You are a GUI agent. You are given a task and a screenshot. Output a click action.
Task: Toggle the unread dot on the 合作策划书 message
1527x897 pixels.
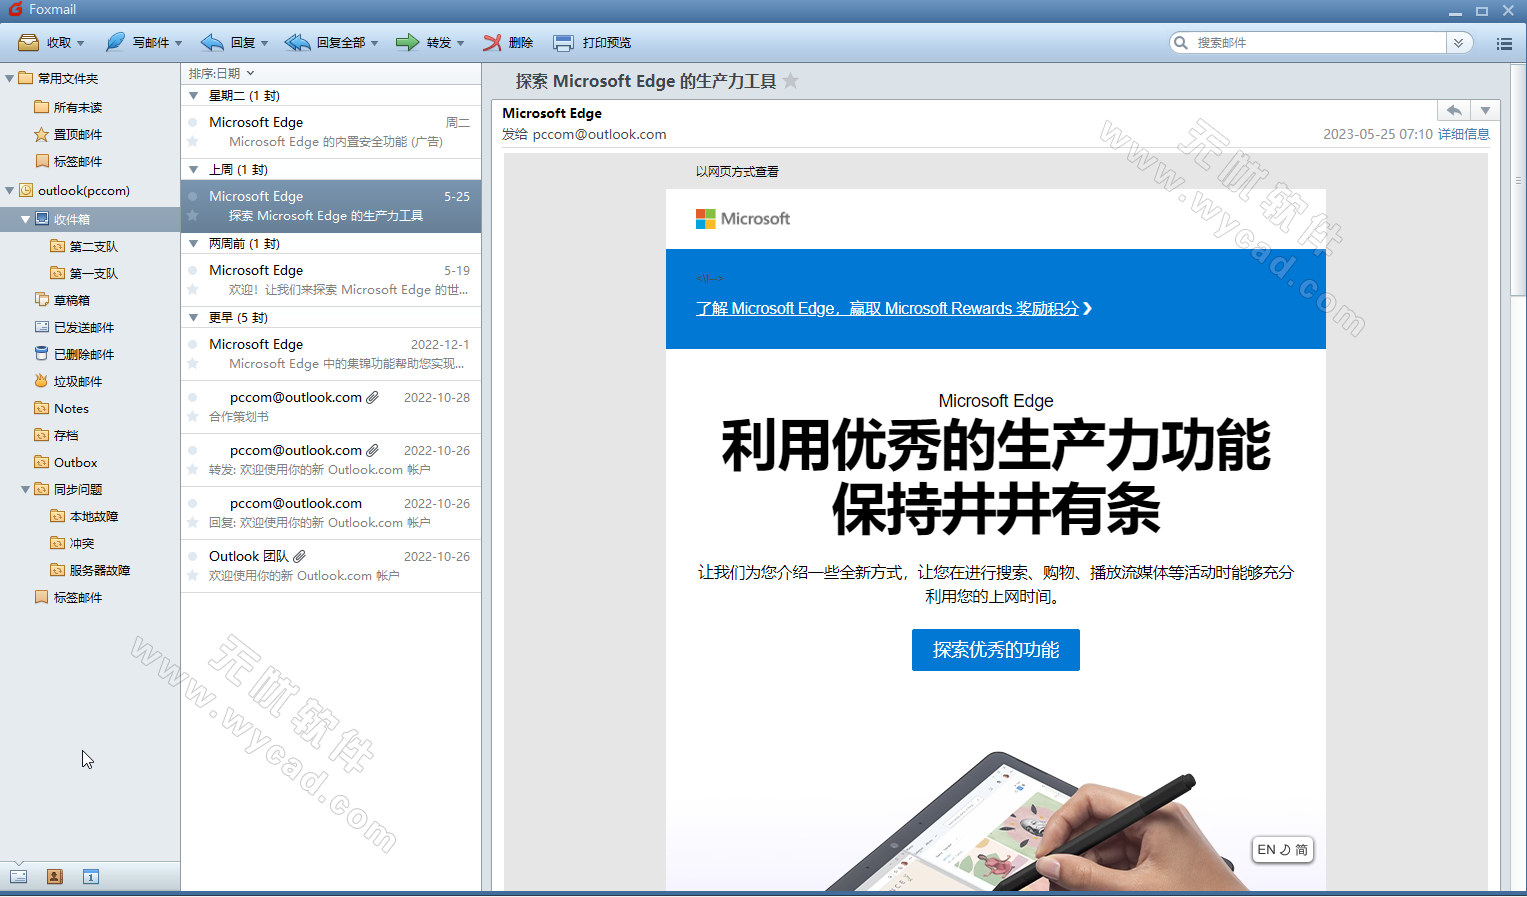pyautogui.click(x=192, y=397)
